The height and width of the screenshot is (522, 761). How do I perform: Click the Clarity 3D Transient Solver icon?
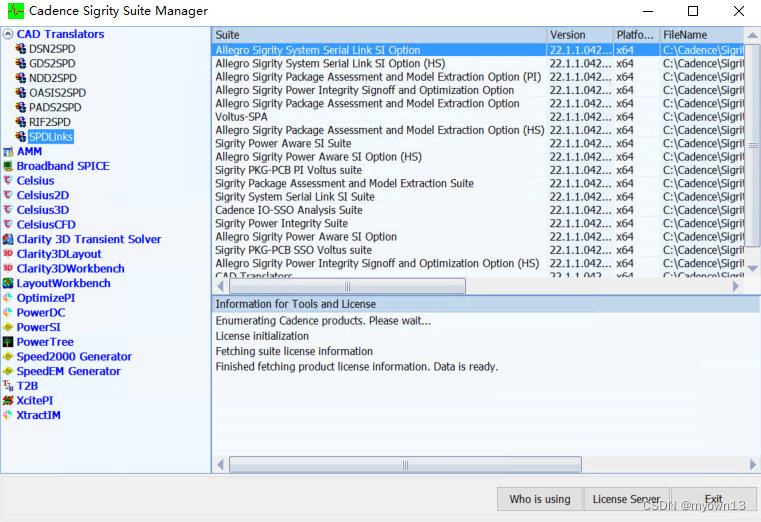[x=8, y=239]
